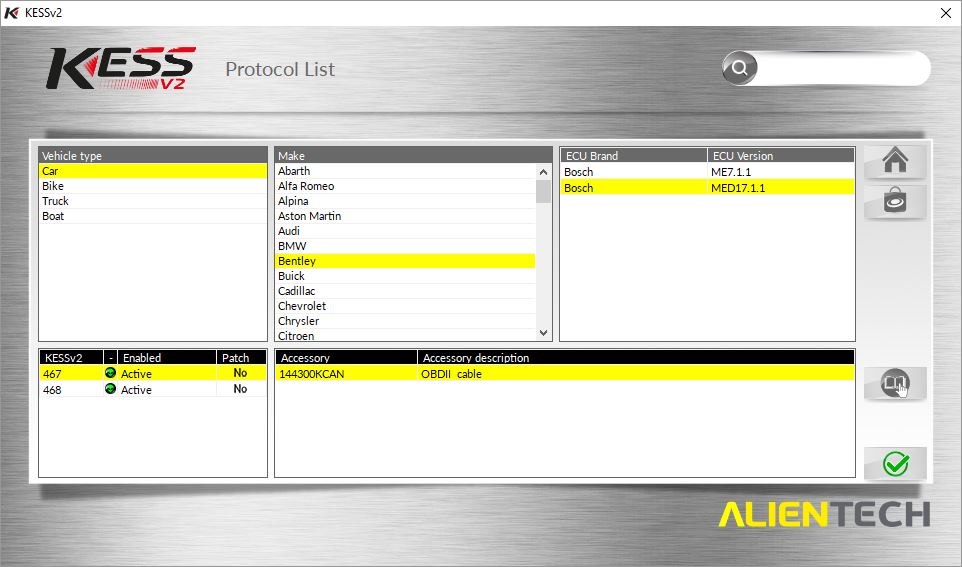Click the green Active icon for 468

point(110,389)
